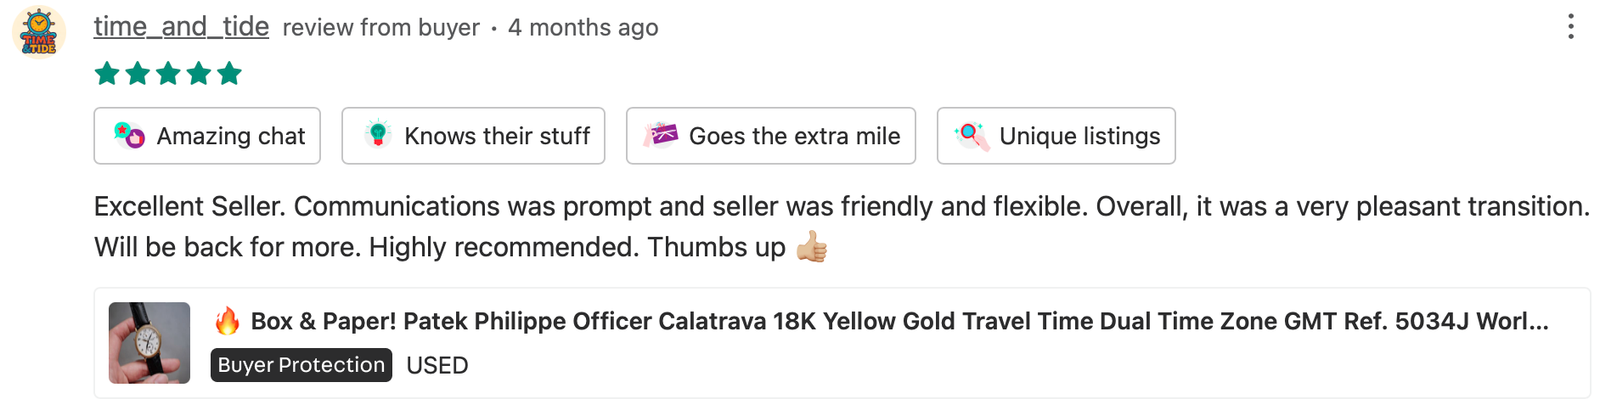The image size is (1600, 404).
Task: Click the USED condition label
Action: pos(437,365)
